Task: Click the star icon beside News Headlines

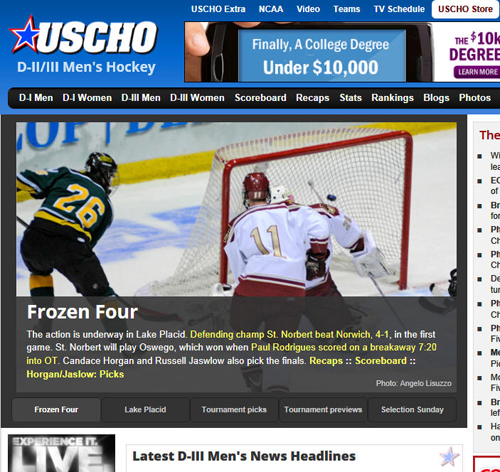Action: tap(449, 457)
